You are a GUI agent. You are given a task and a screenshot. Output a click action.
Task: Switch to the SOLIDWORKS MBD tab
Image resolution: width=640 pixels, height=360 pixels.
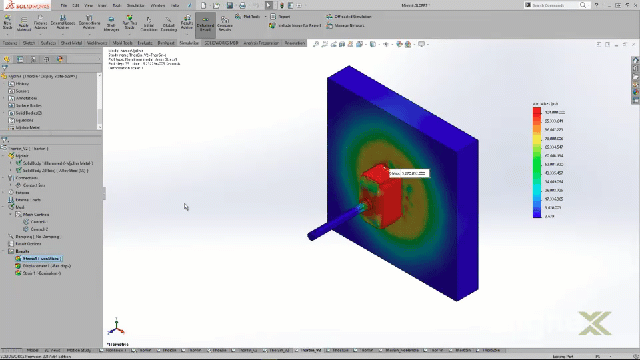point(221,43)
